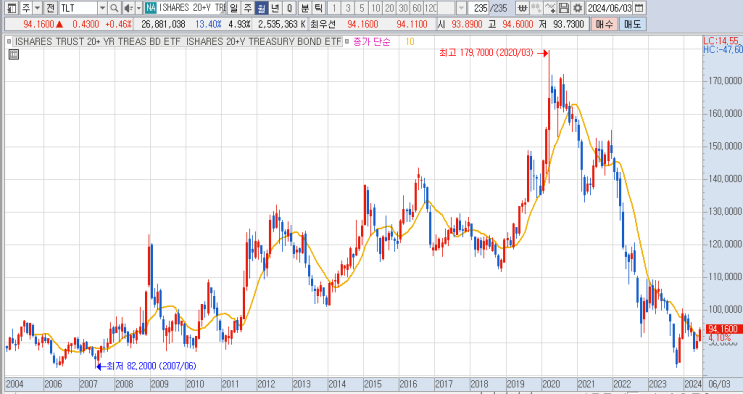This screenshot has width=743, height=394.
Task: Select interval 30 button
Action: 403,8
